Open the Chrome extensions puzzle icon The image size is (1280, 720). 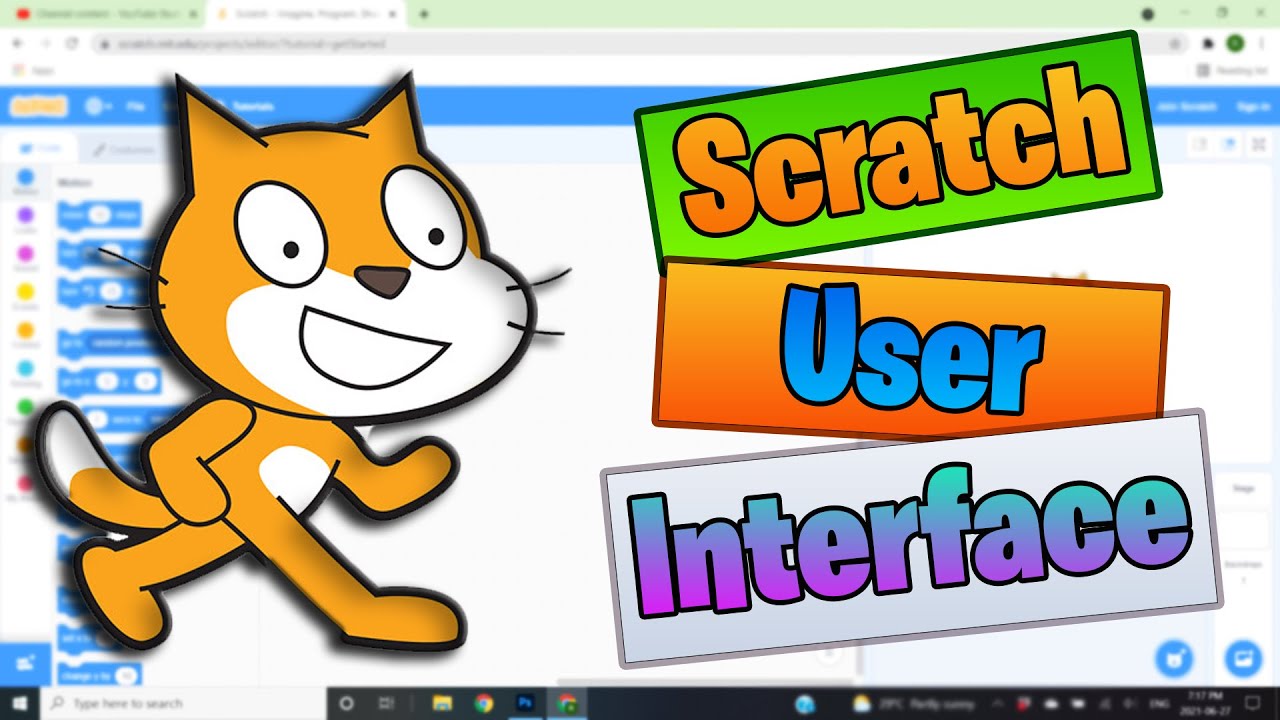[x=1209, y=44]
